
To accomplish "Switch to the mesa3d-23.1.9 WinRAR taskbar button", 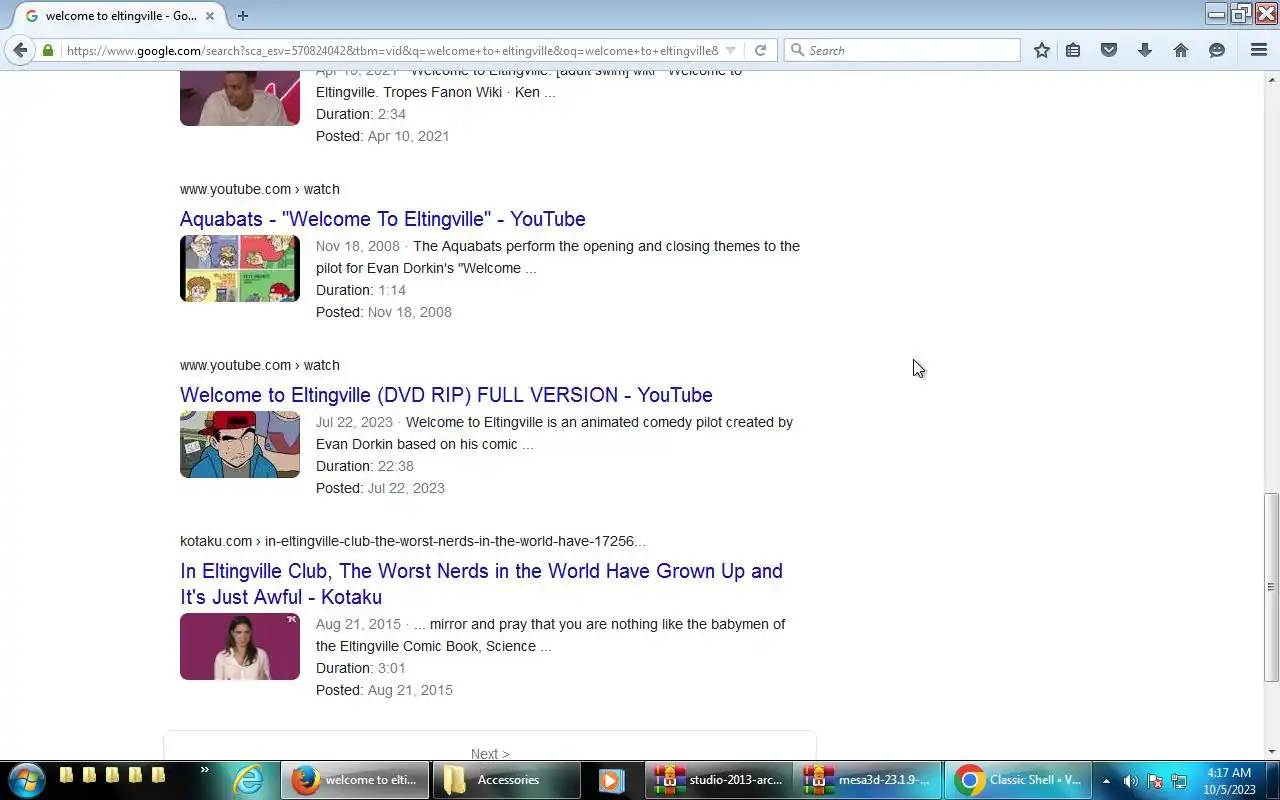I will pyautogui.click(x=868, y=780).
